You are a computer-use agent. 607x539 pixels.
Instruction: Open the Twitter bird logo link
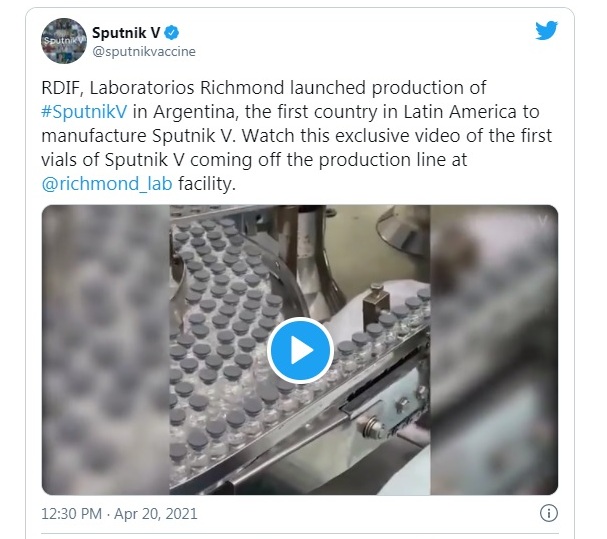pyautogui.click(x=546, y=30)
